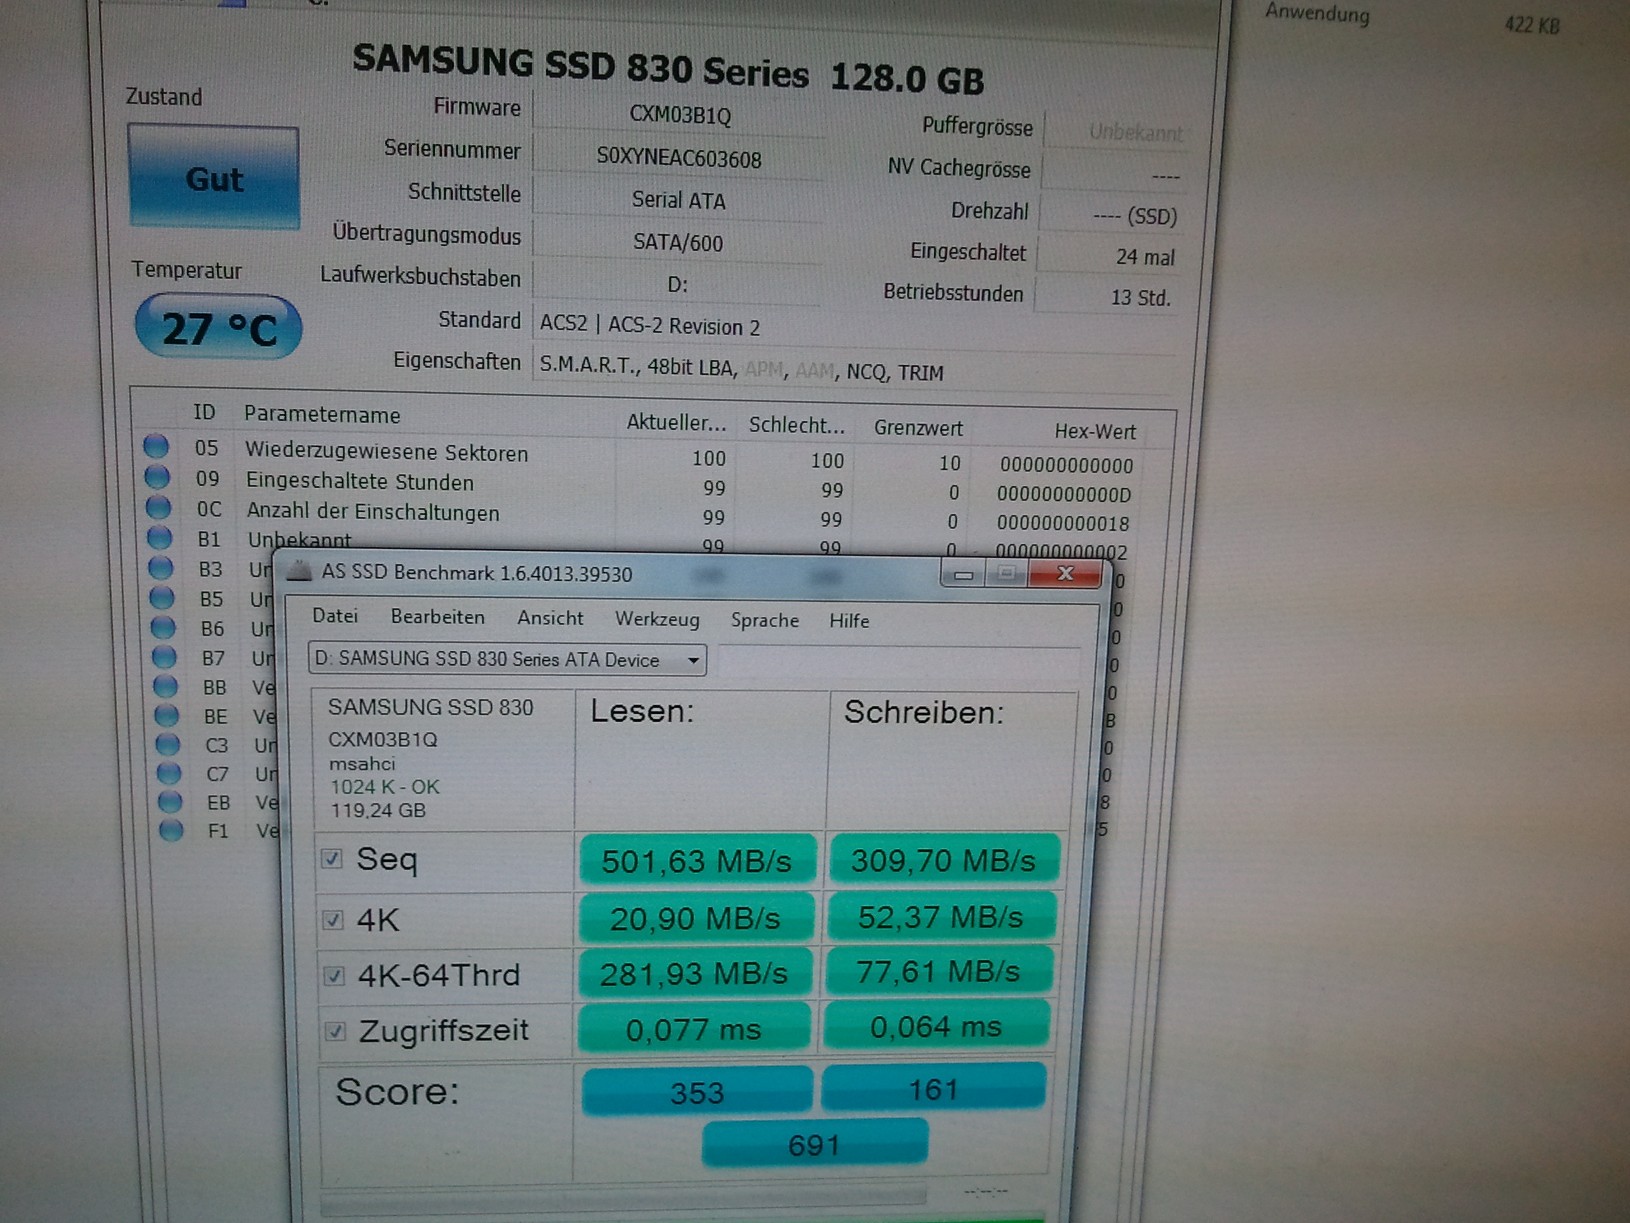
Task: Click the Laufwerksbuchstaben D: field
Action: pos(677,284)
